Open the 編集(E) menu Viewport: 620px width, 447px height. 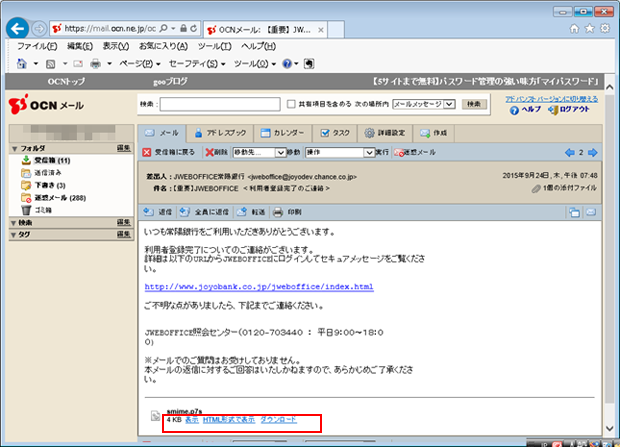(80, 46)
